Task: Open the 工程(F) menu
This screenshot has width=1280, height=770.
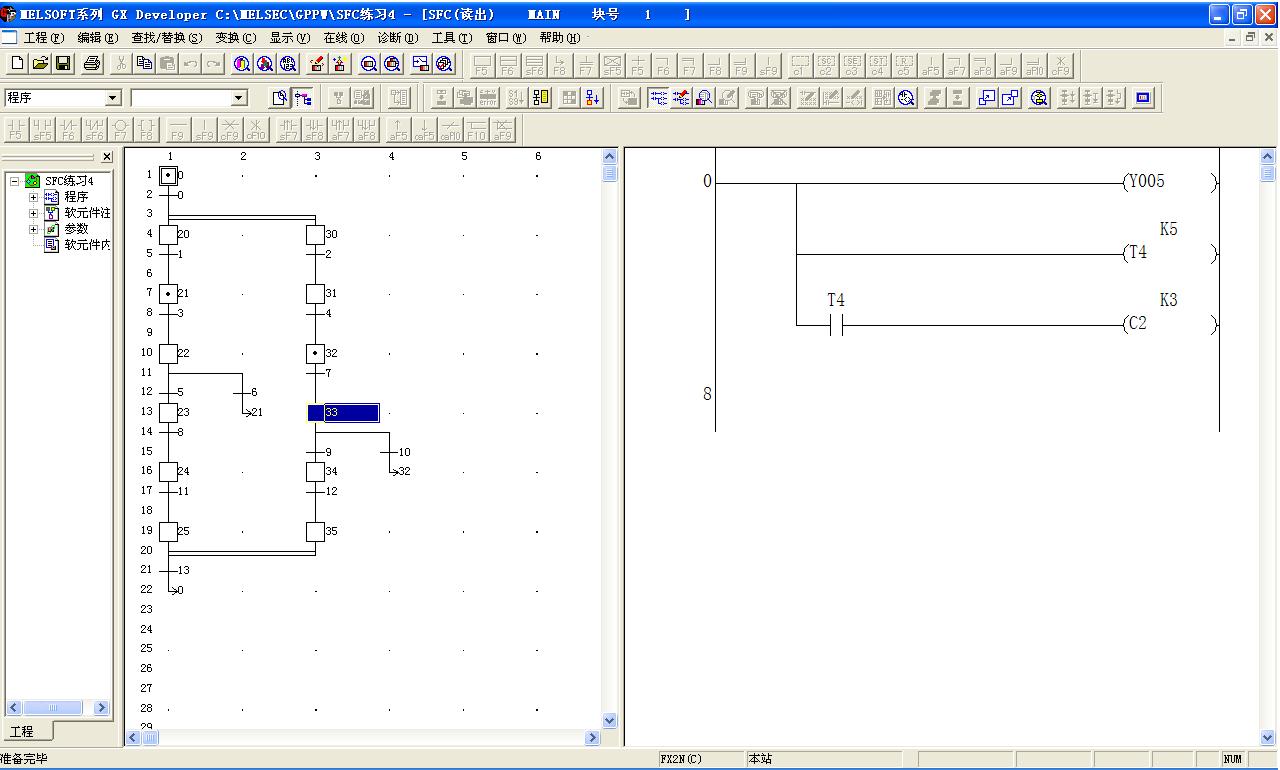Action: pos(43,38)
